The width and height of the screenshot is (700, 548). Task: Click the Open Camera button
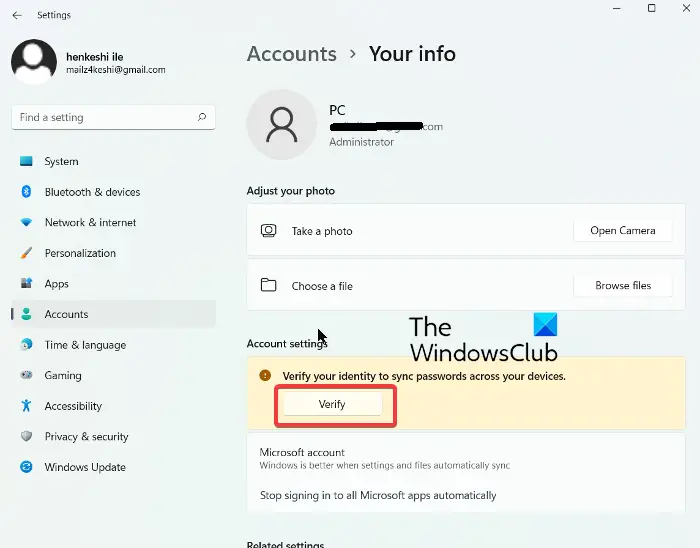coord(623,231)
